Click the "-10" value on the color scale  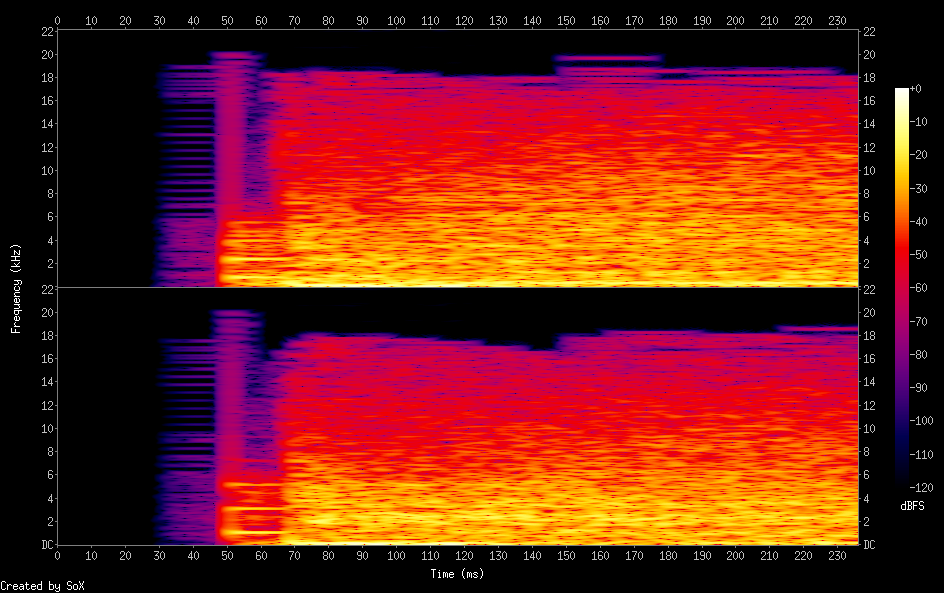pyautogui.click(x=918, y=122)
